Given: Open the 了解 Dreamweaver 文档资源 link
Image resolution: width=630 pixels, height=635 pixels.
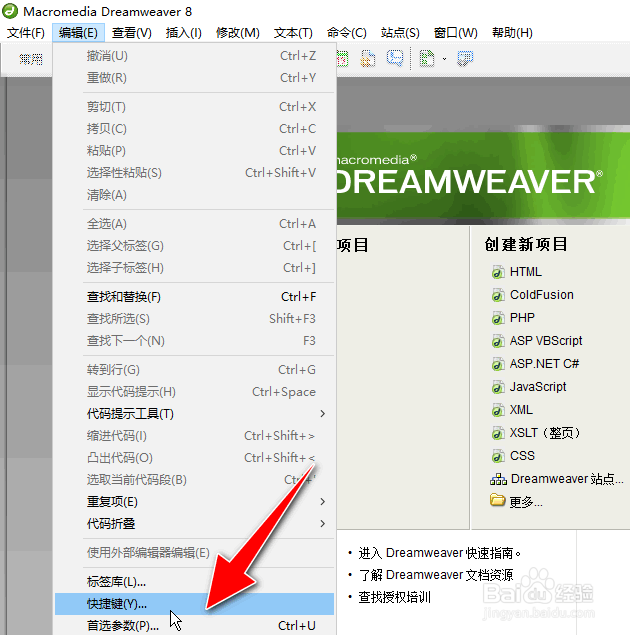Looking at the screenshot, I should pos(436,575).
